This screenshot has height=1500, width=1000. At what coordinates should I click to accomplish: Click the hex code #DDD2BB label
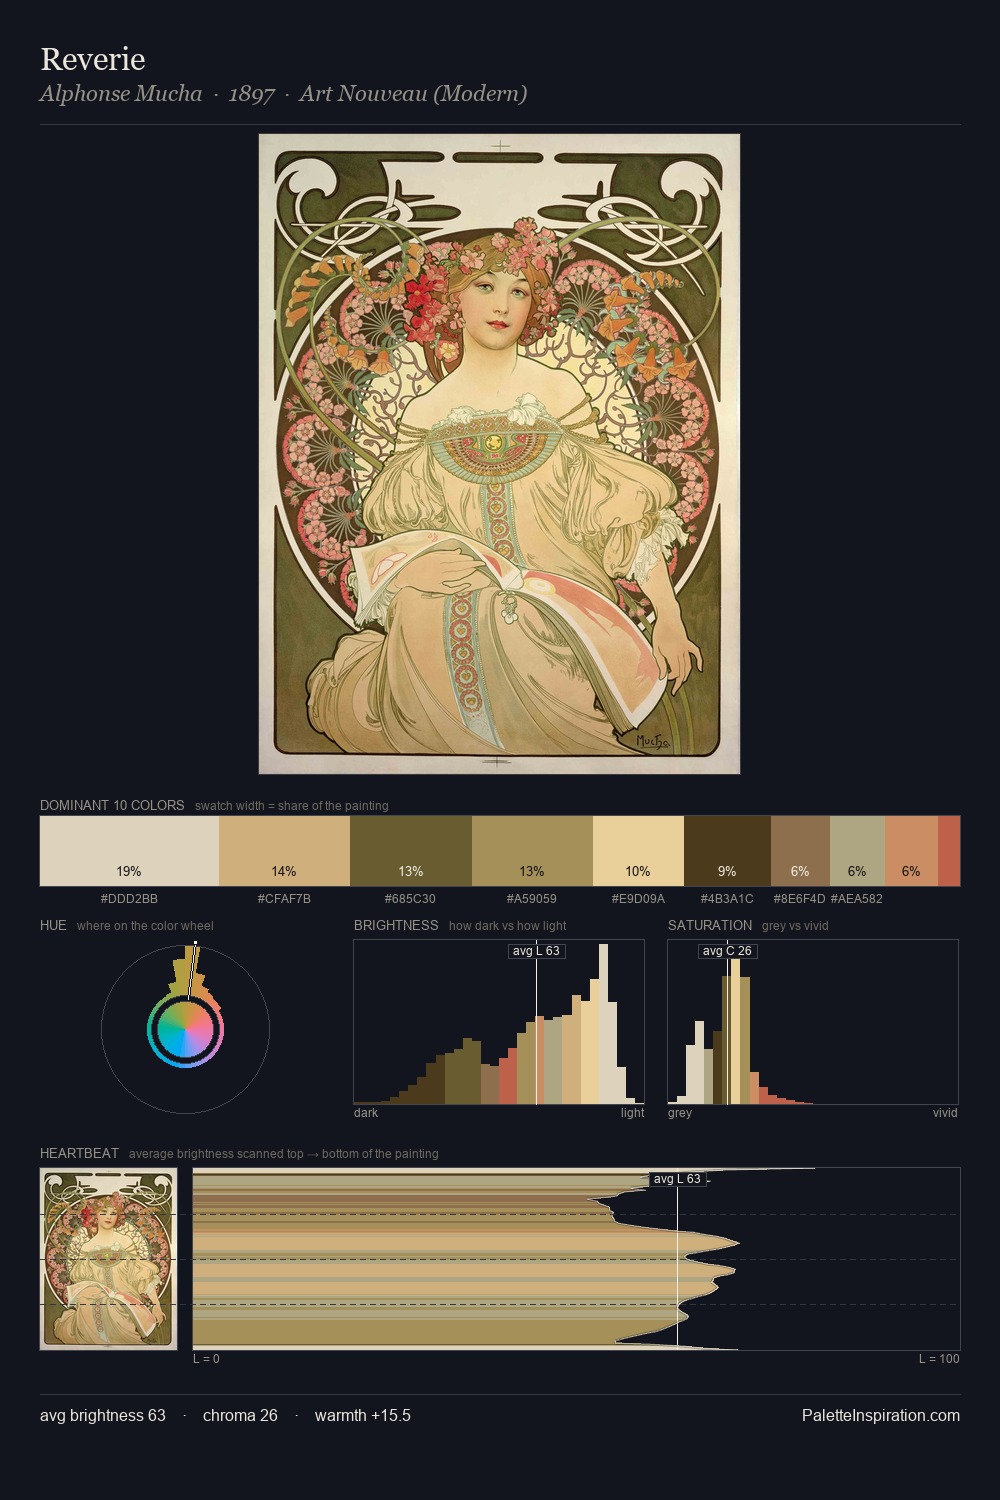click(x=129, y=898)
